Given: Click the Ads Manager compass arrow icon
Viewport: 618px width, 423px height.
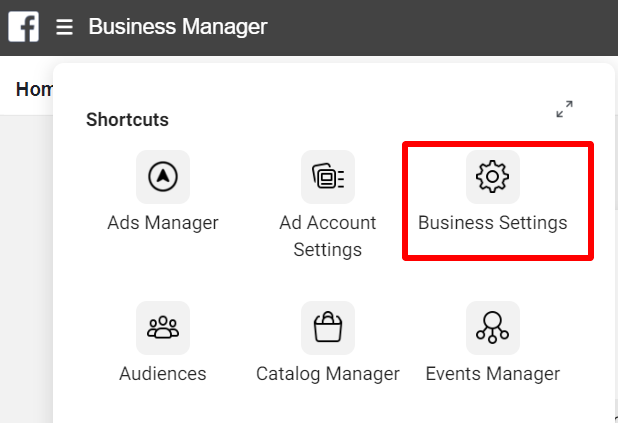Looking at the screenshot, I should coord(163,177).
